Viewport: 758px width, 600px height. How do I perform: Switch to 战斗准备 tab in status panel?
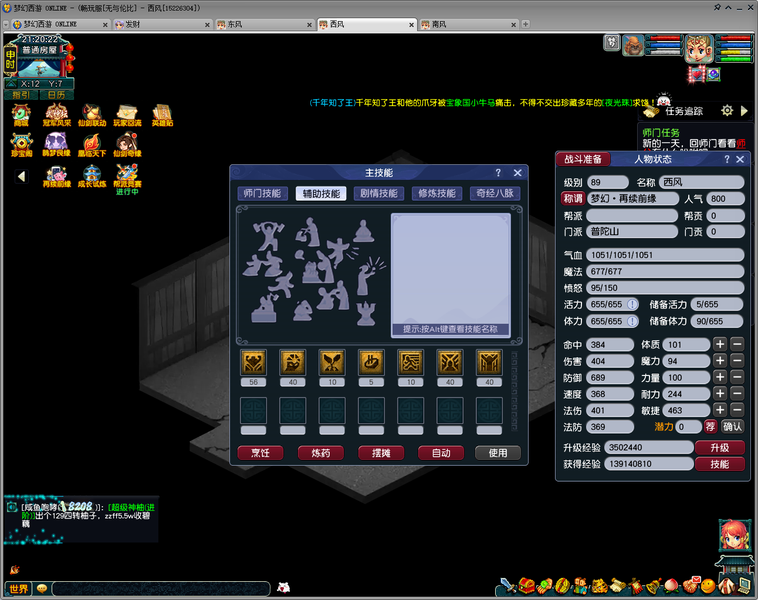(583, 159)
